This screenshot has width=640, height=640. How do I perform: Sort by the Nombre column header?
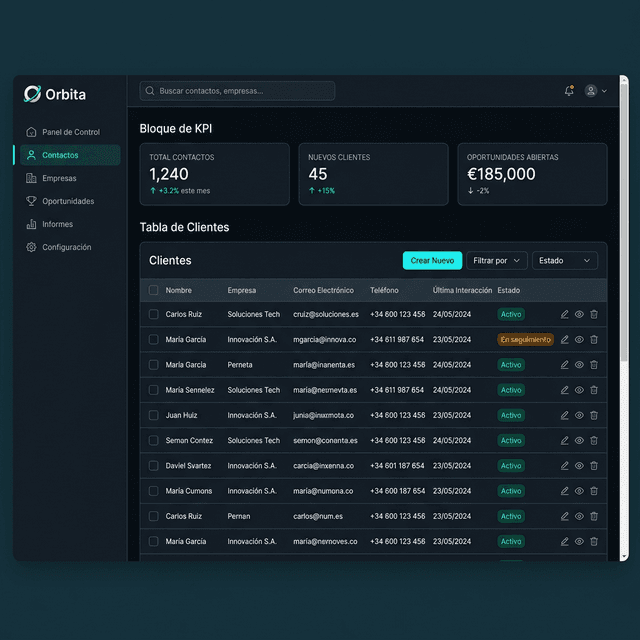click(x=178, y=290)
